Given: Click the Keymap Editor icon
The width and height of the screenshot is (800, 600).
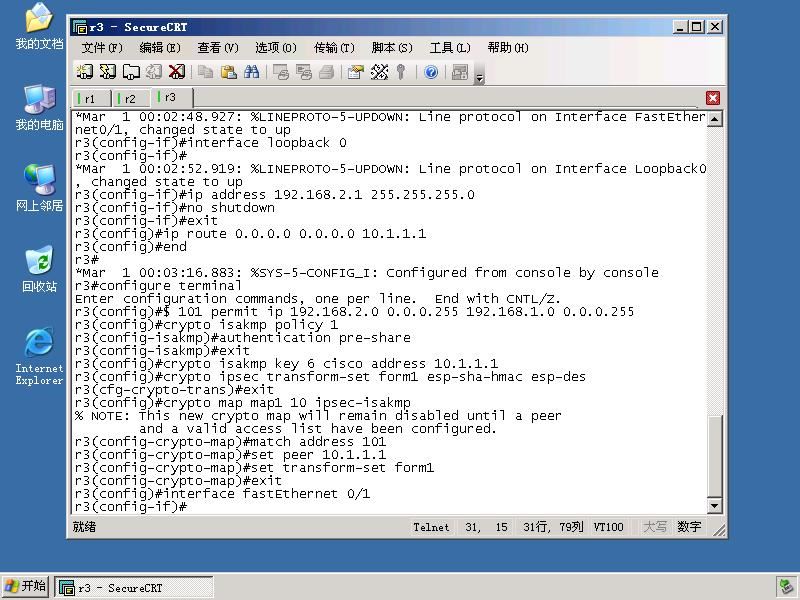Looking at the screenshot, I should [379, 72].
